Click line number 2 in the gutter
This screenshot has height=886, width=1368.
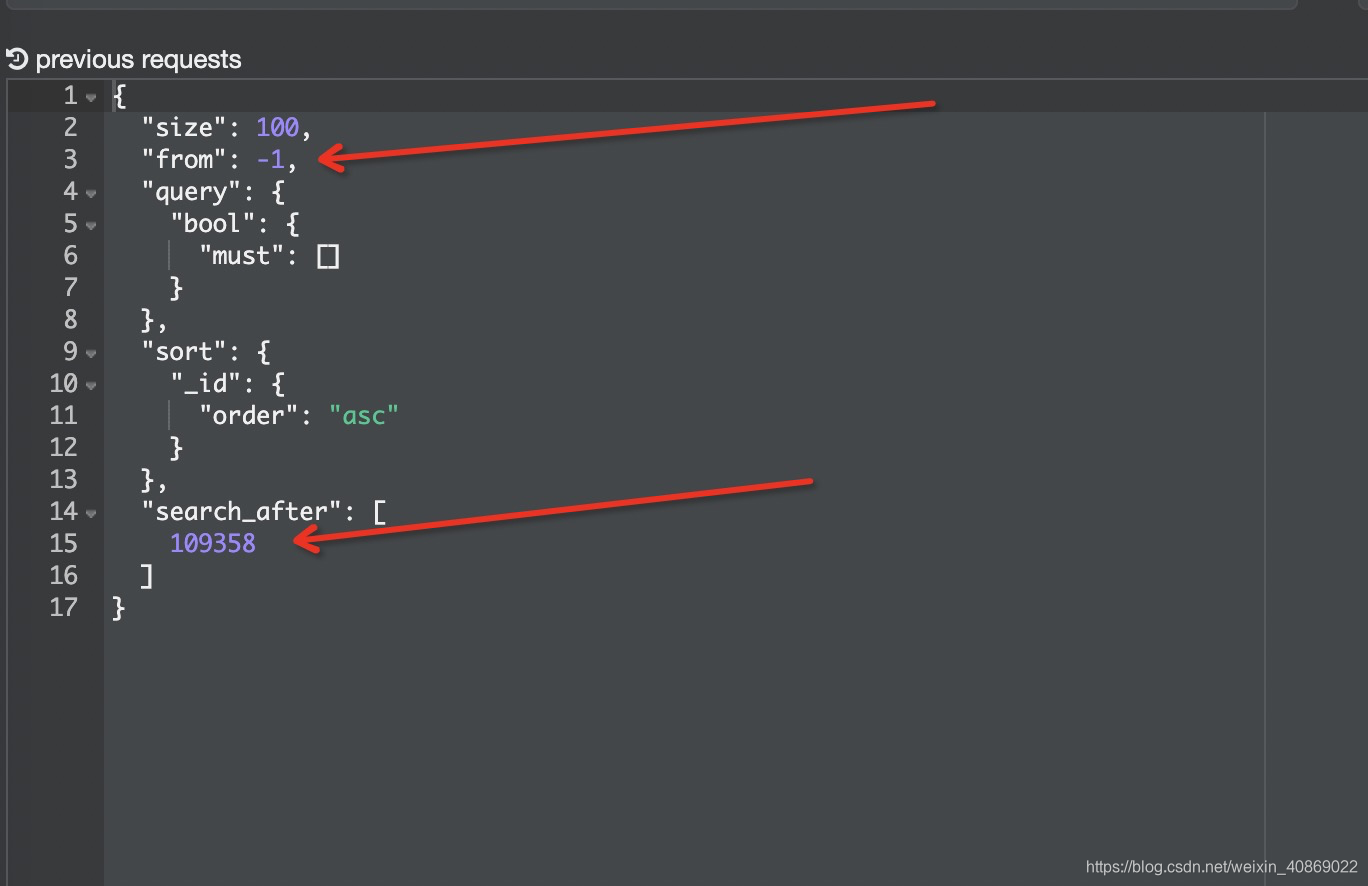(70, 127)
